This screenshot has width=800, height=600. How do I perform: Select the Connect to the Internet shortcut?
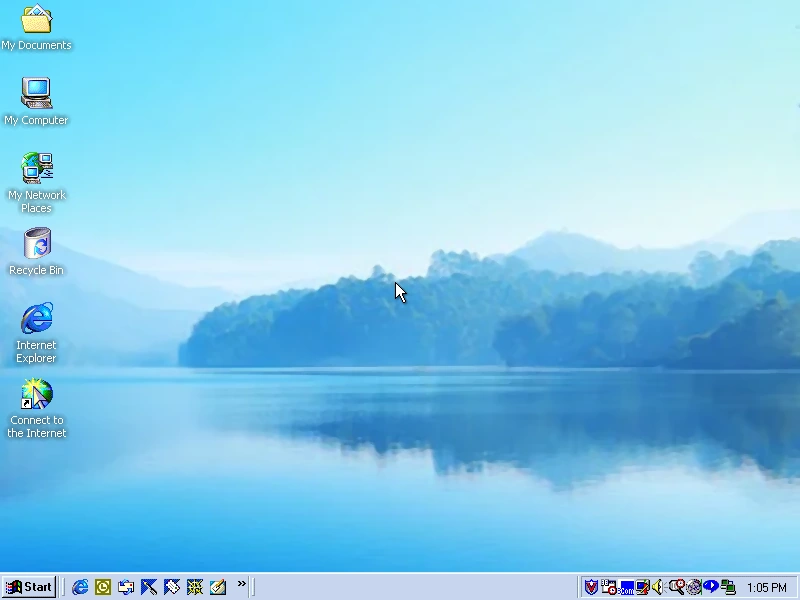click(36, 408)
